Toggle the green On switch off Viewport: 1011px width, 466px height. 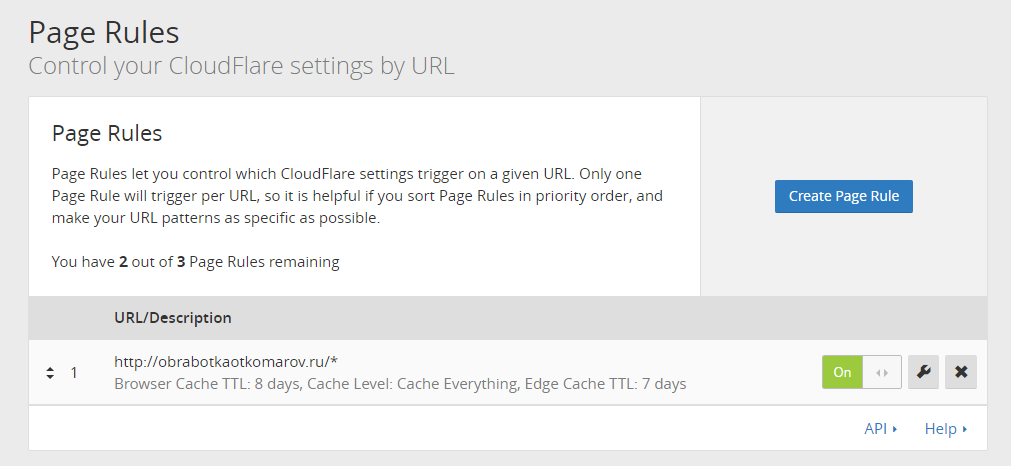842,372
